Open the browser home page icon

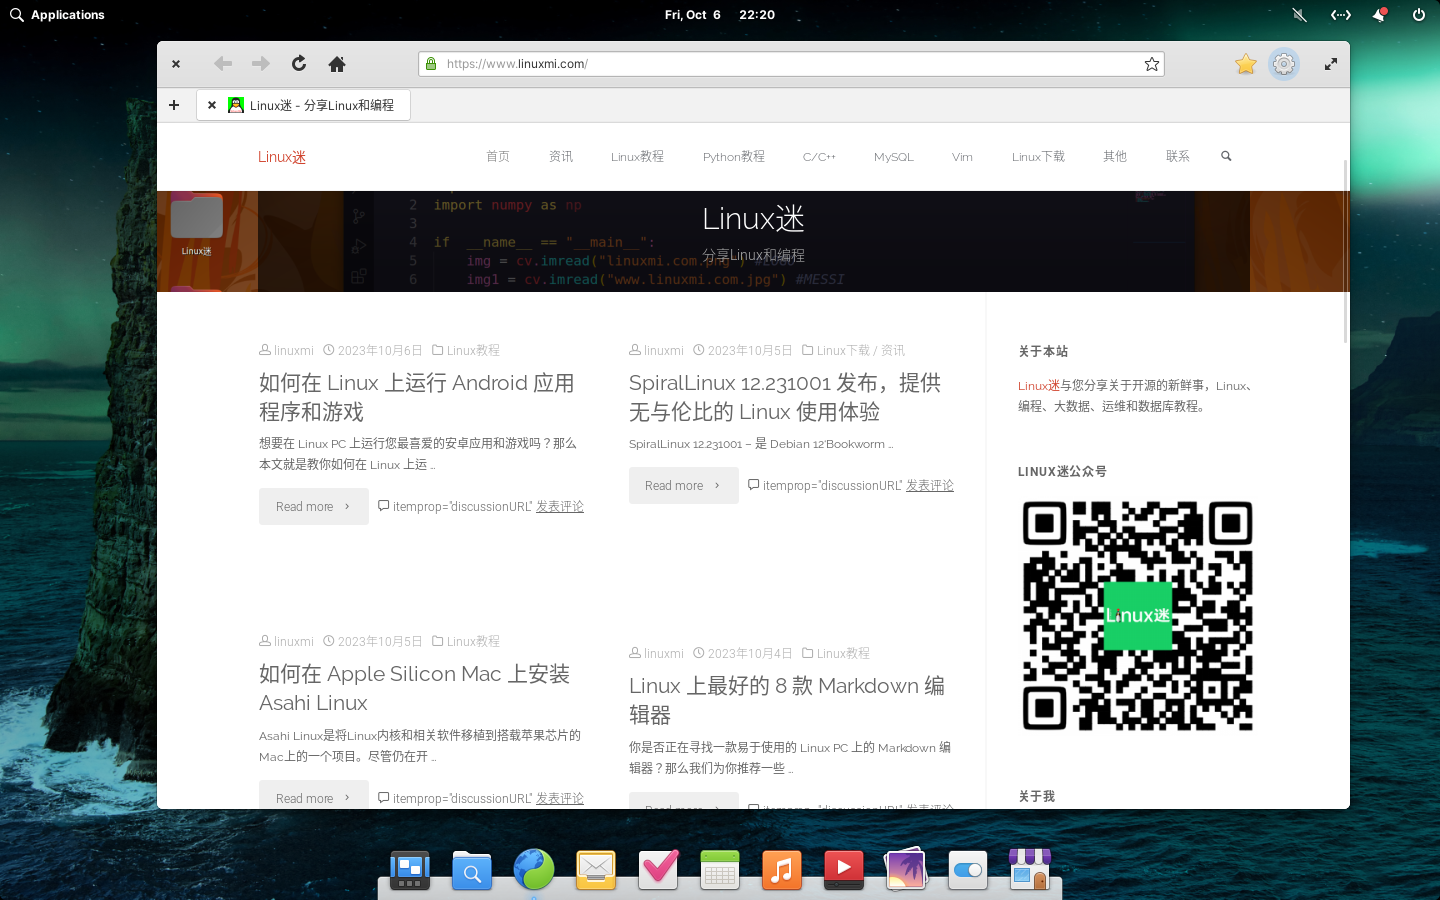click(x=337, y=64)
